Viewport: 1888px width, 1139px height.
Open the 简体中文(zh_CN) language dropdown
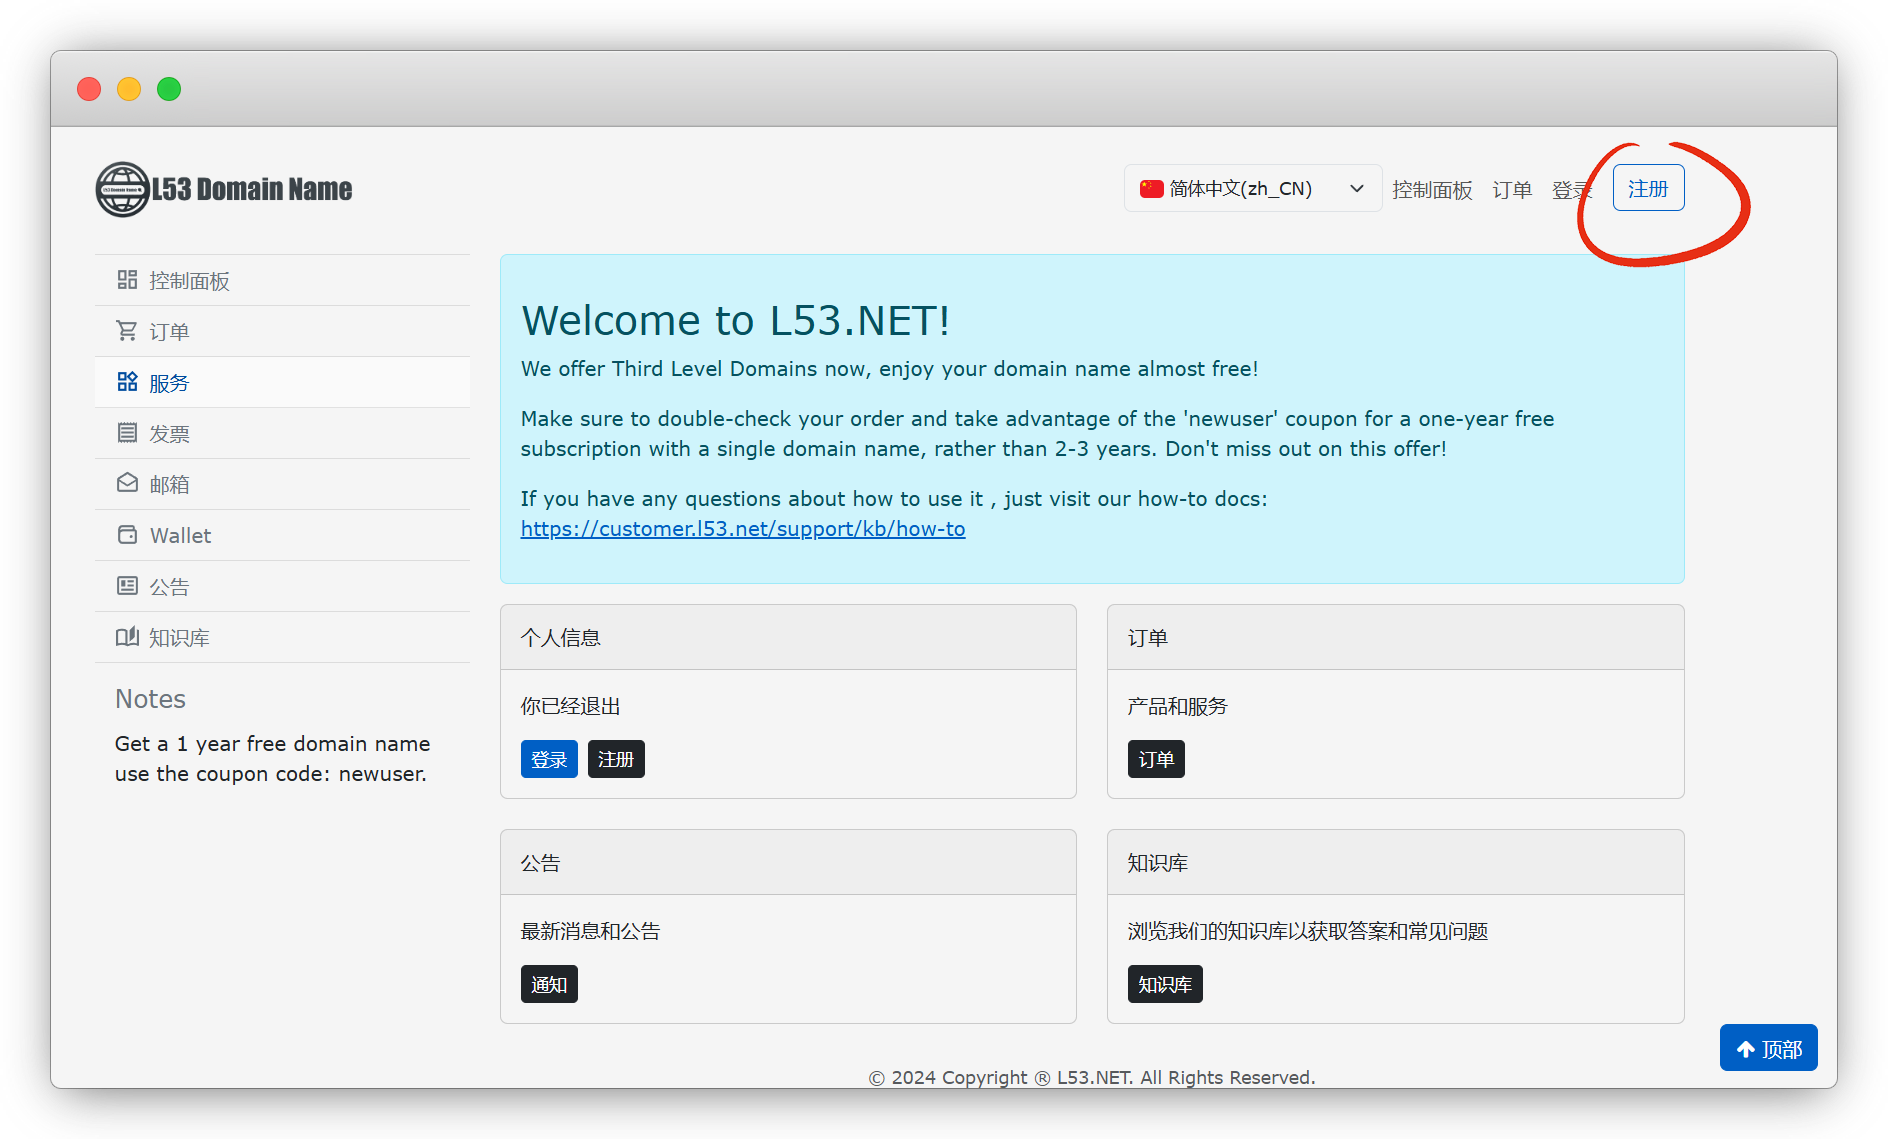1252,189
